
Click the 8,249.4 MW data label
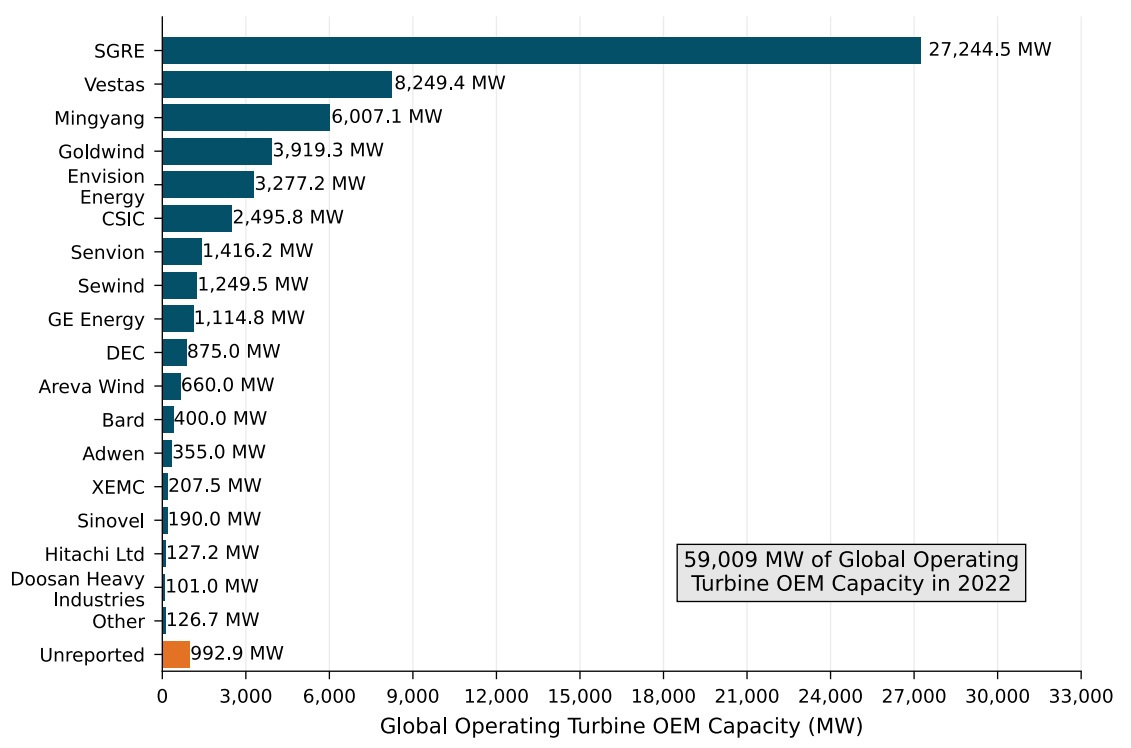pos(450,83)
